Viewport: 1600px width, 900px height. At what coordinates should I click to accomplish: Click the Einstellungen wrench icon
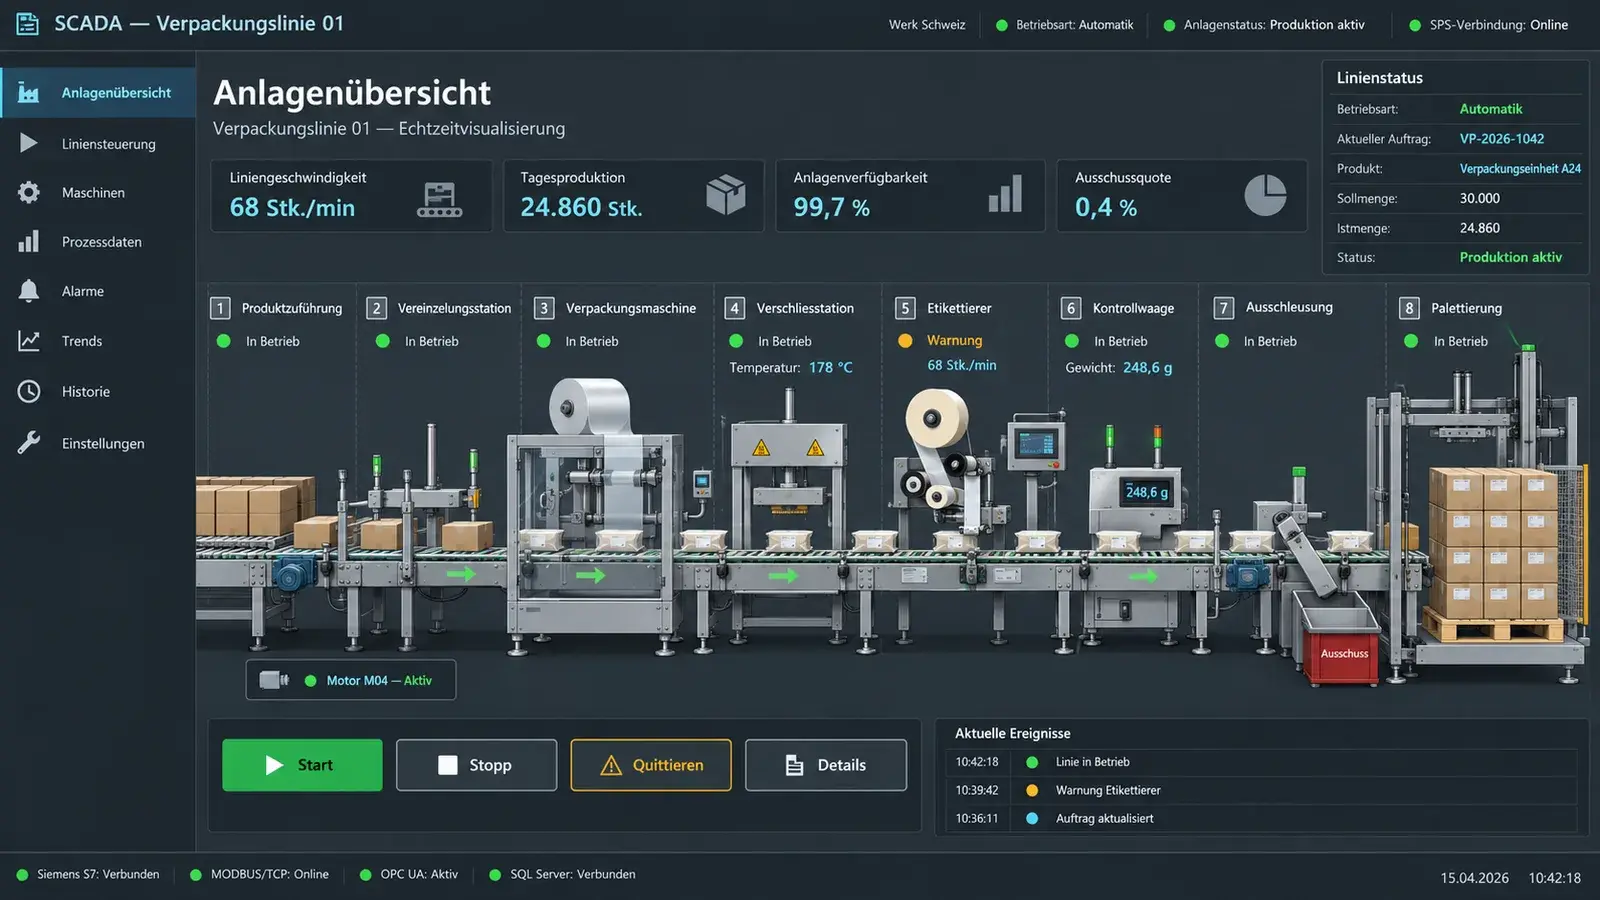[29, 442]
